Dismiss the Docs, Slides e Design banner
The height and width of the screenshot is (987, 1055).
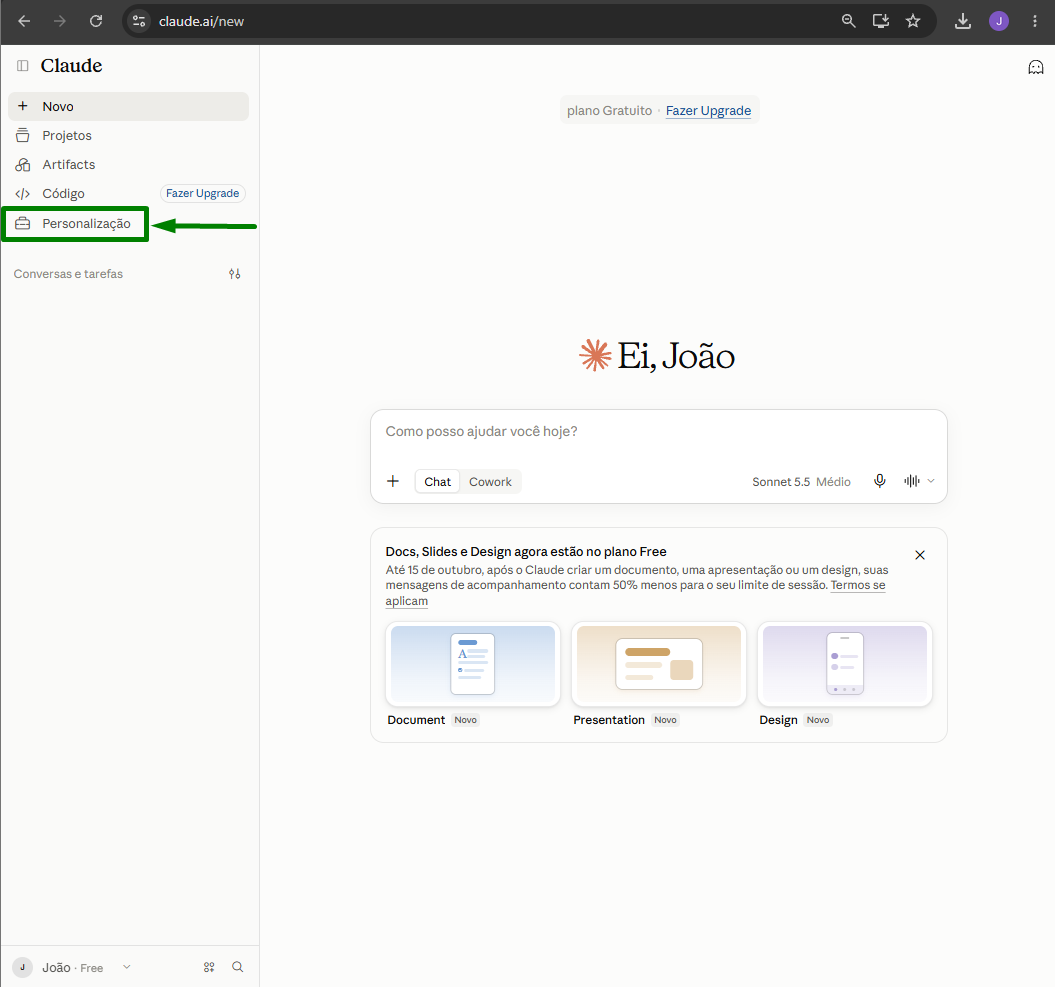point(920,555)
